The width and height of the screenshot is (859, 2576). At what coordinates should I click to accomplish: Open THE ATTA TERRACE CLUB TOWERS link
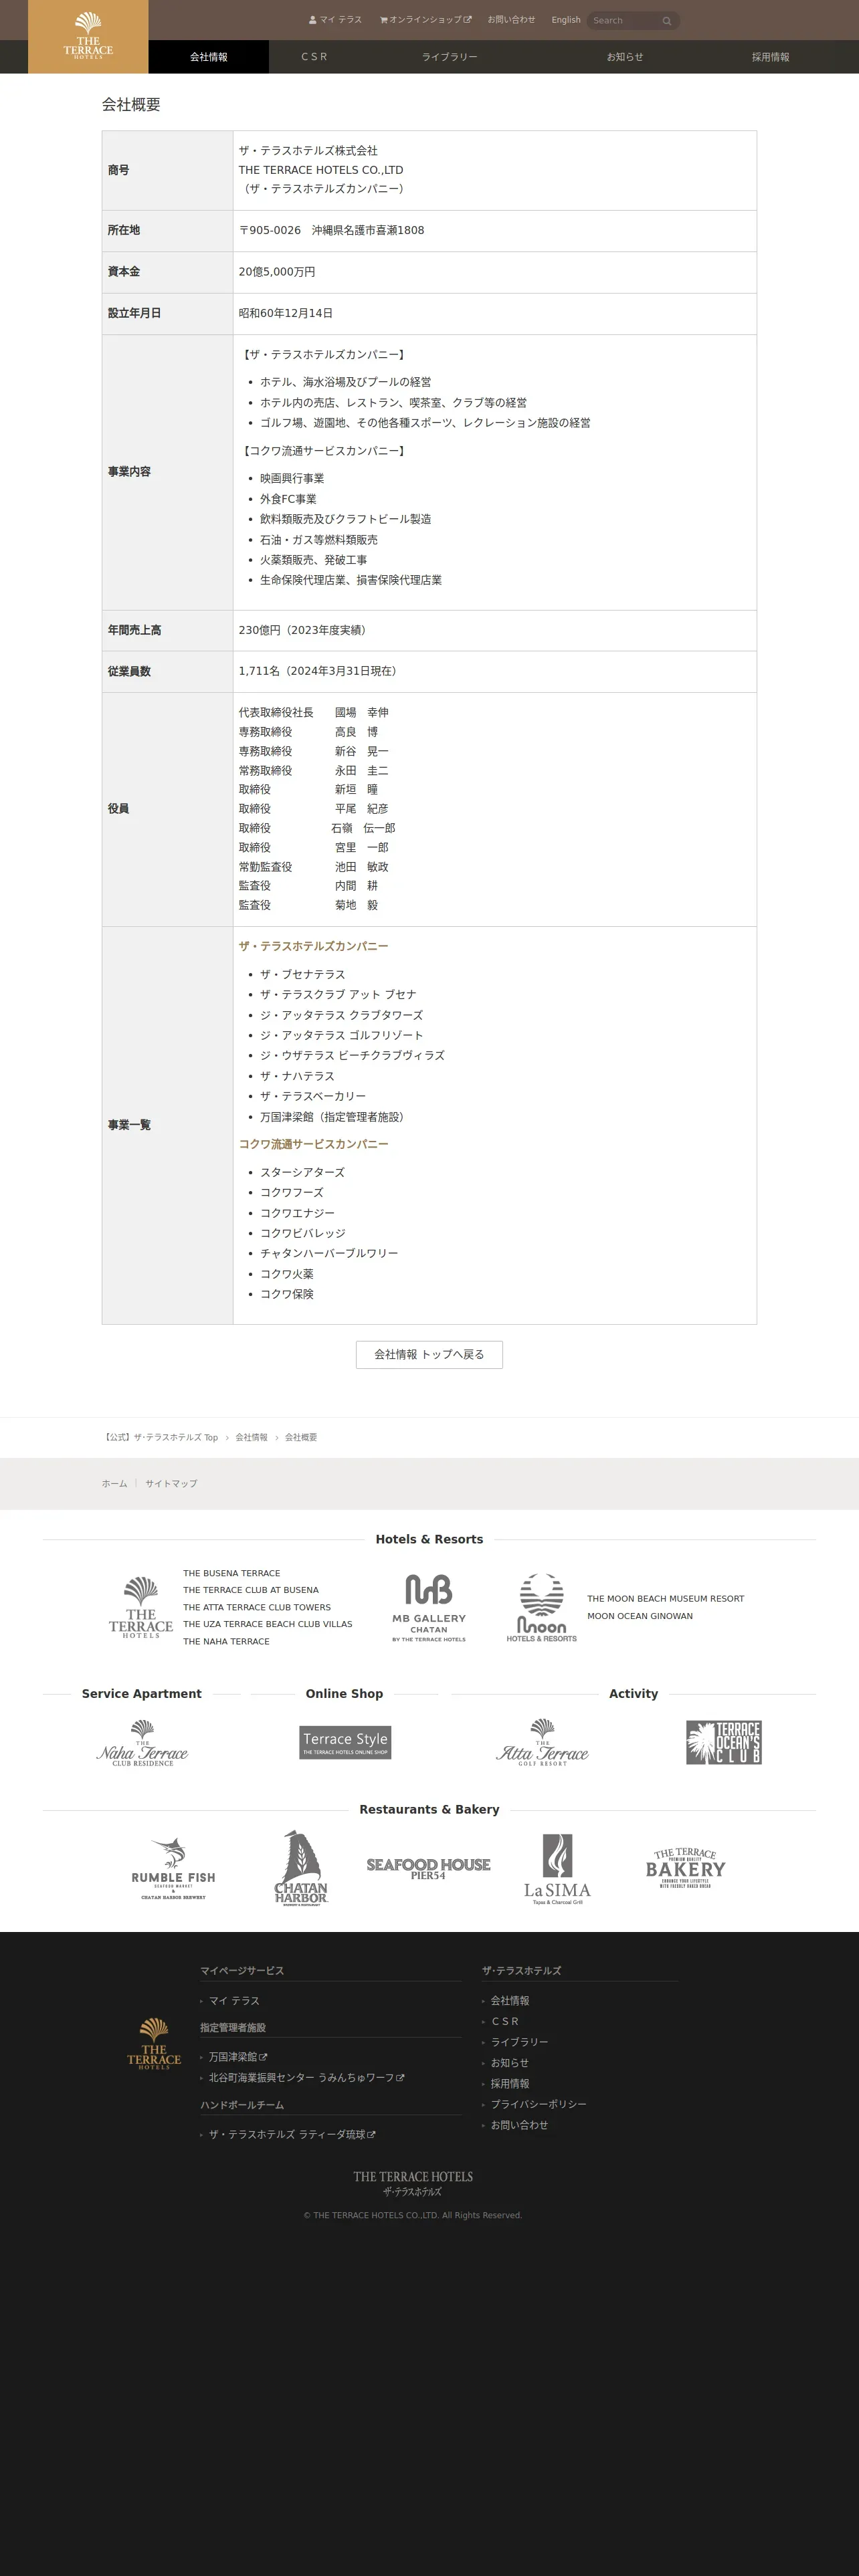coord(257,1607)
